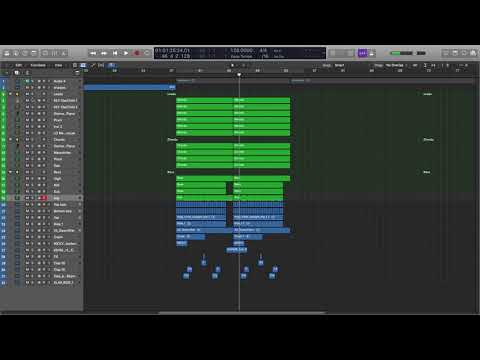Toggle the purple Count-in button
The width and height of the screenshot is (480, 360).
[x=362, y=53]
